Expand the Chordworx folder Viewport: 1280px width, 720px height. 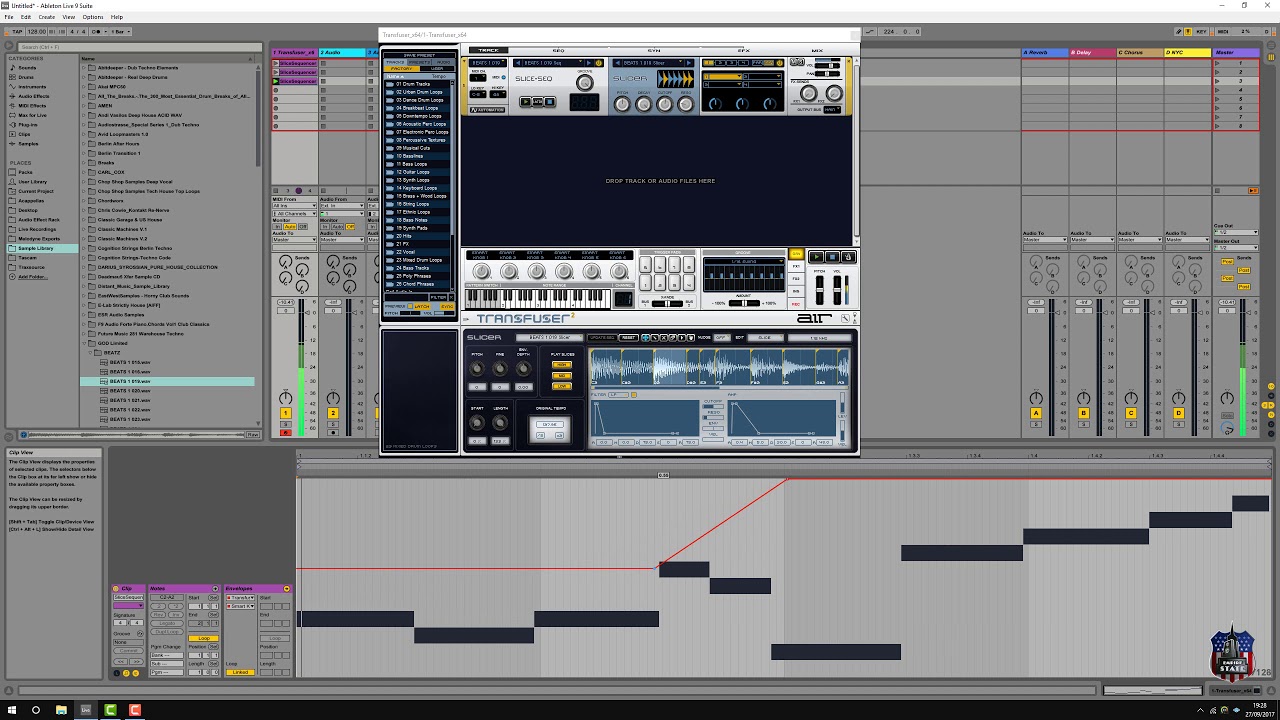85,201
